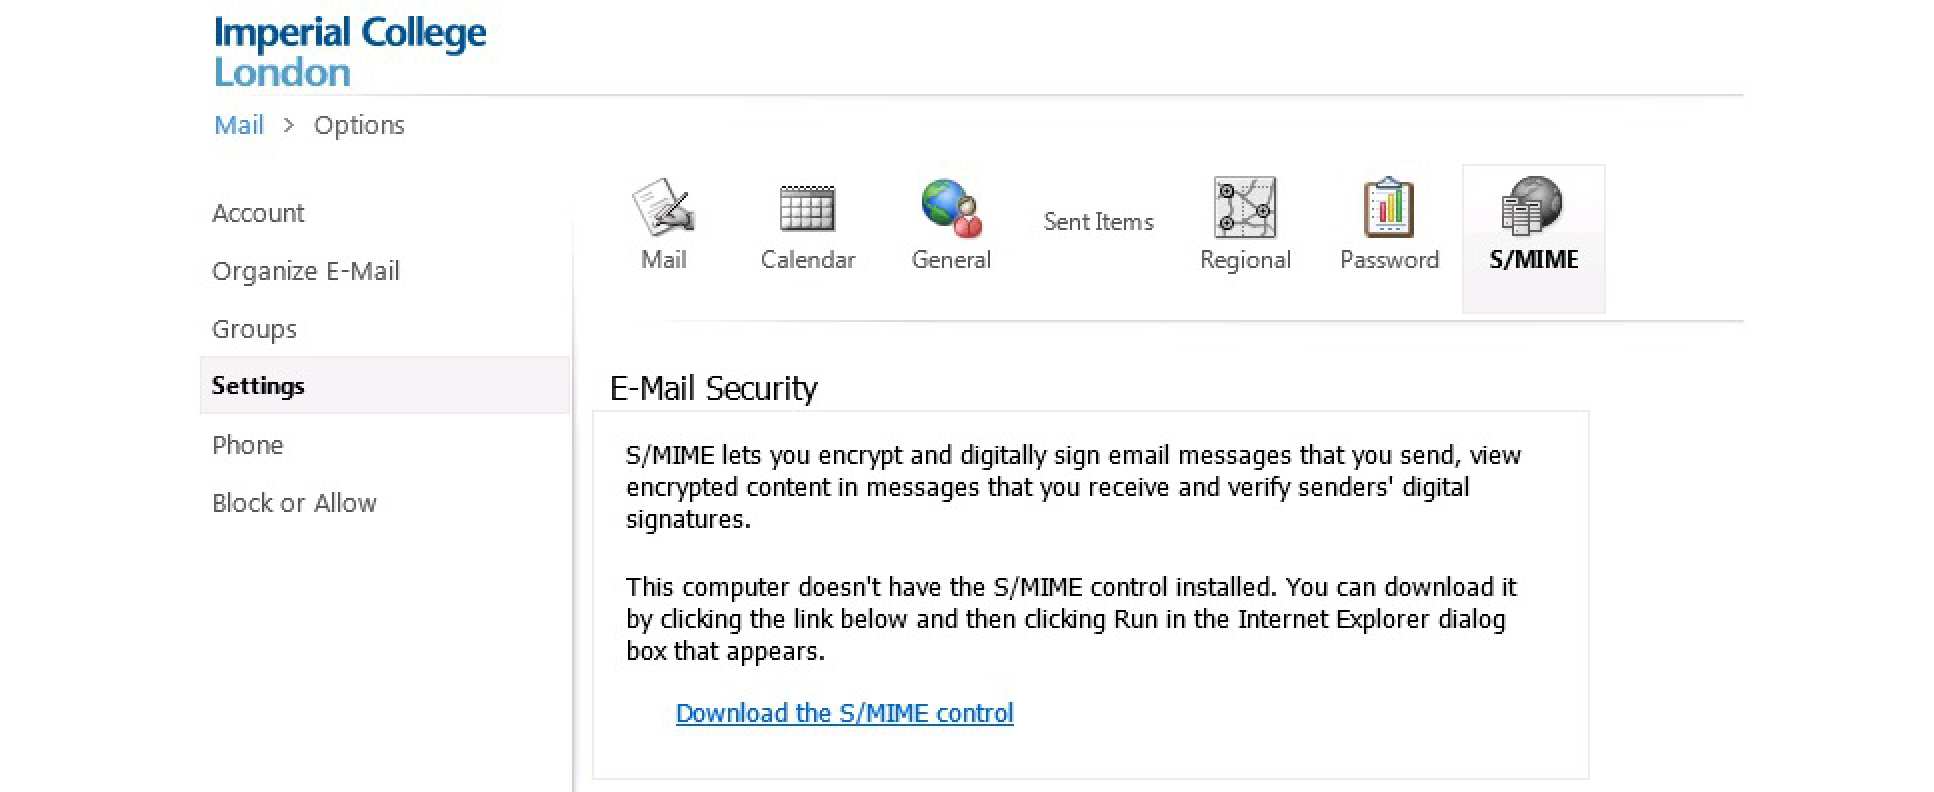1934x792 pixels.
Task: Click the Imperial College London logo
Action: coord(349,52)
